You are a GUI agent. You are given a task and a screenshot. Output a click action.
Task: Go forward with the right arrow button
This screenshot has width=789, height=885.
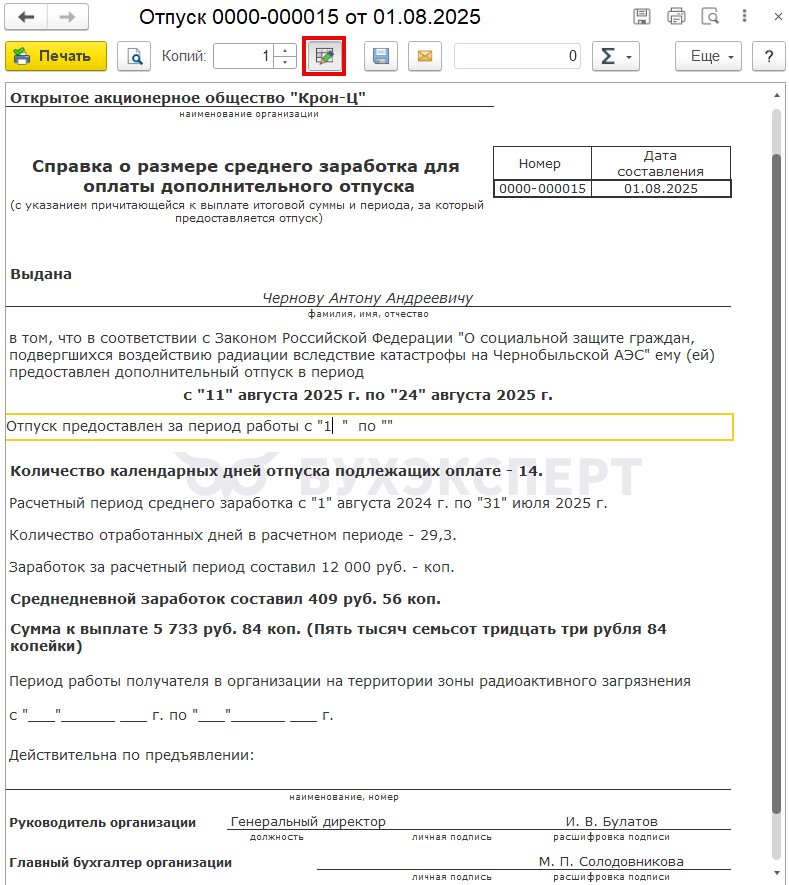pyautogui.click(x=68, y=17)
